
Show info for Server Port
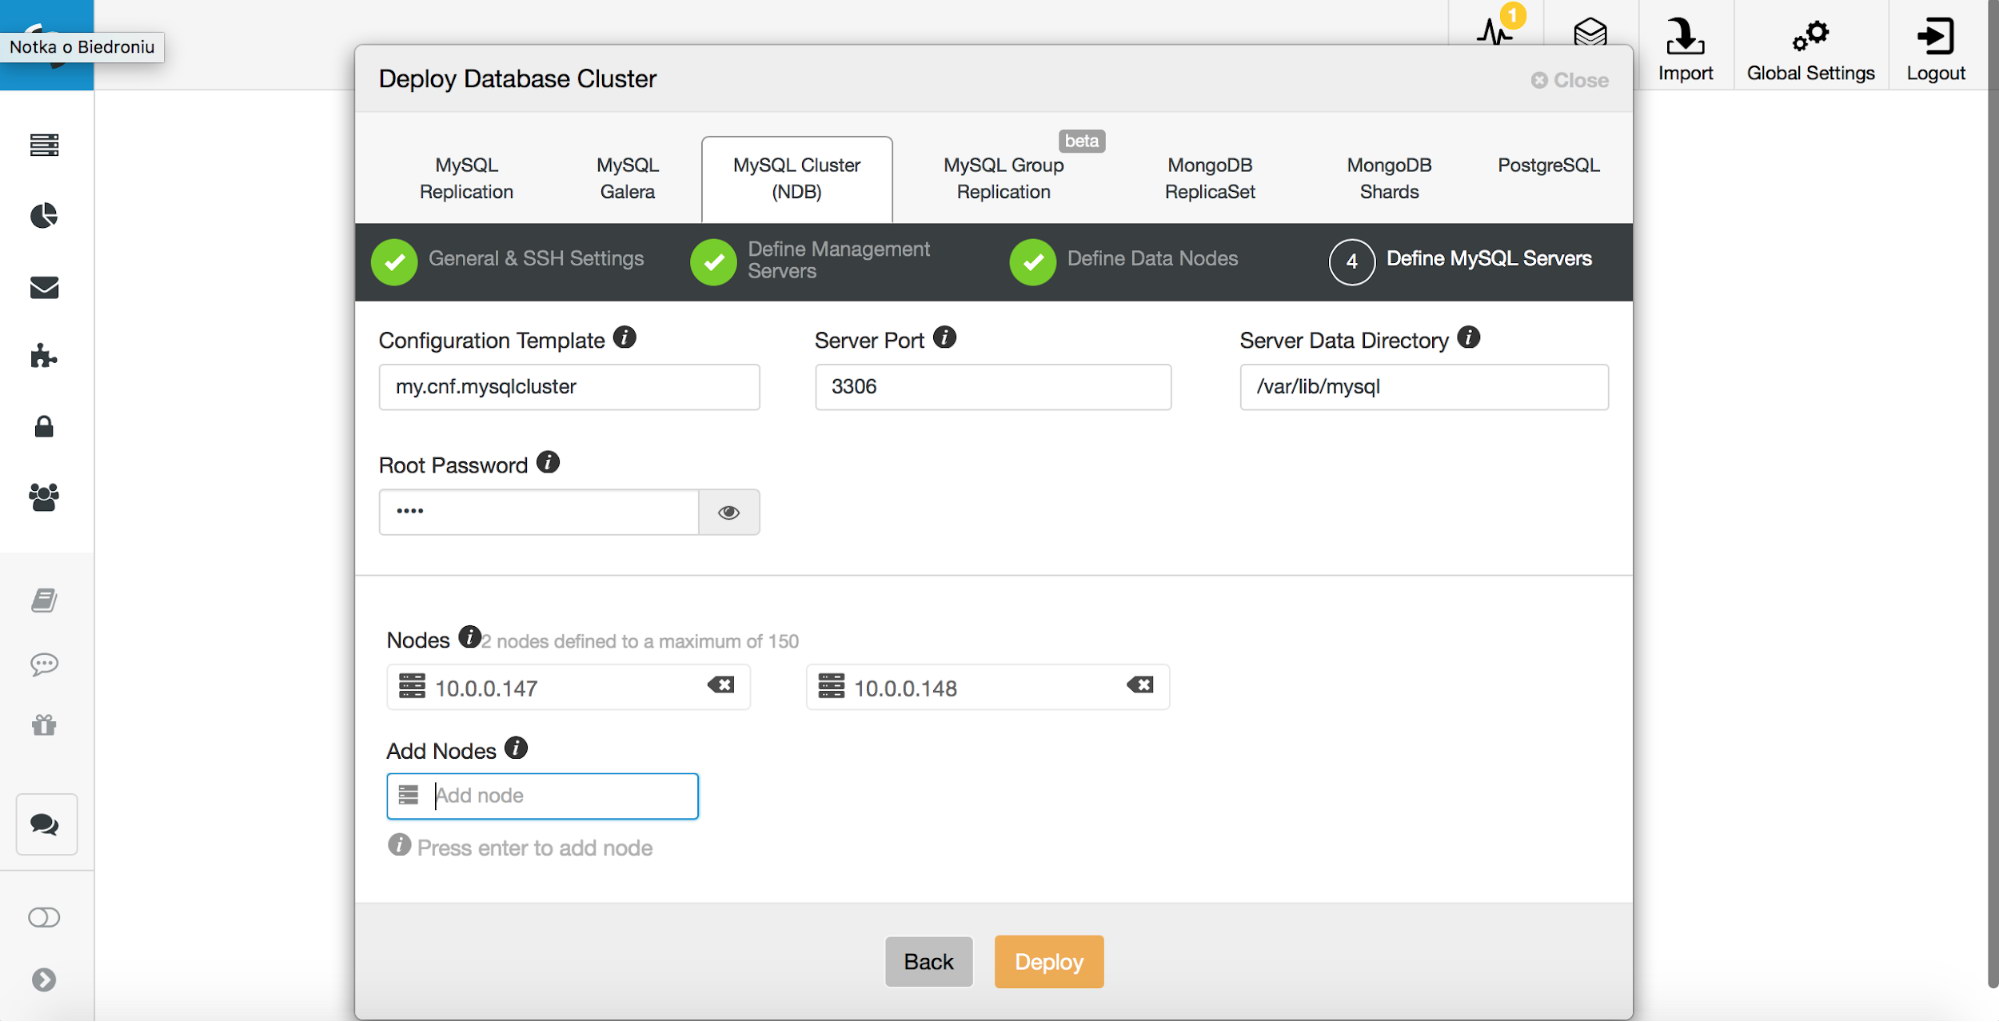(x=945, y=337)
